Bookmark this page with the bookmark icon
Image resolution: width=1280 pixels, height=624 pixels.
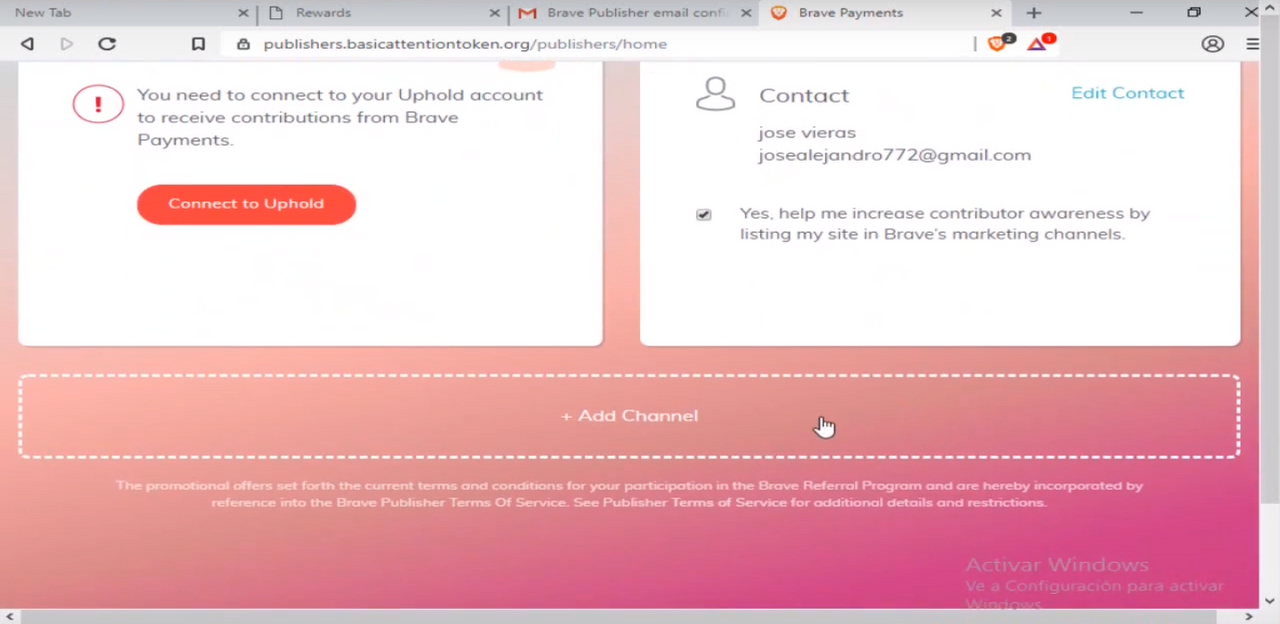point(198,44)
